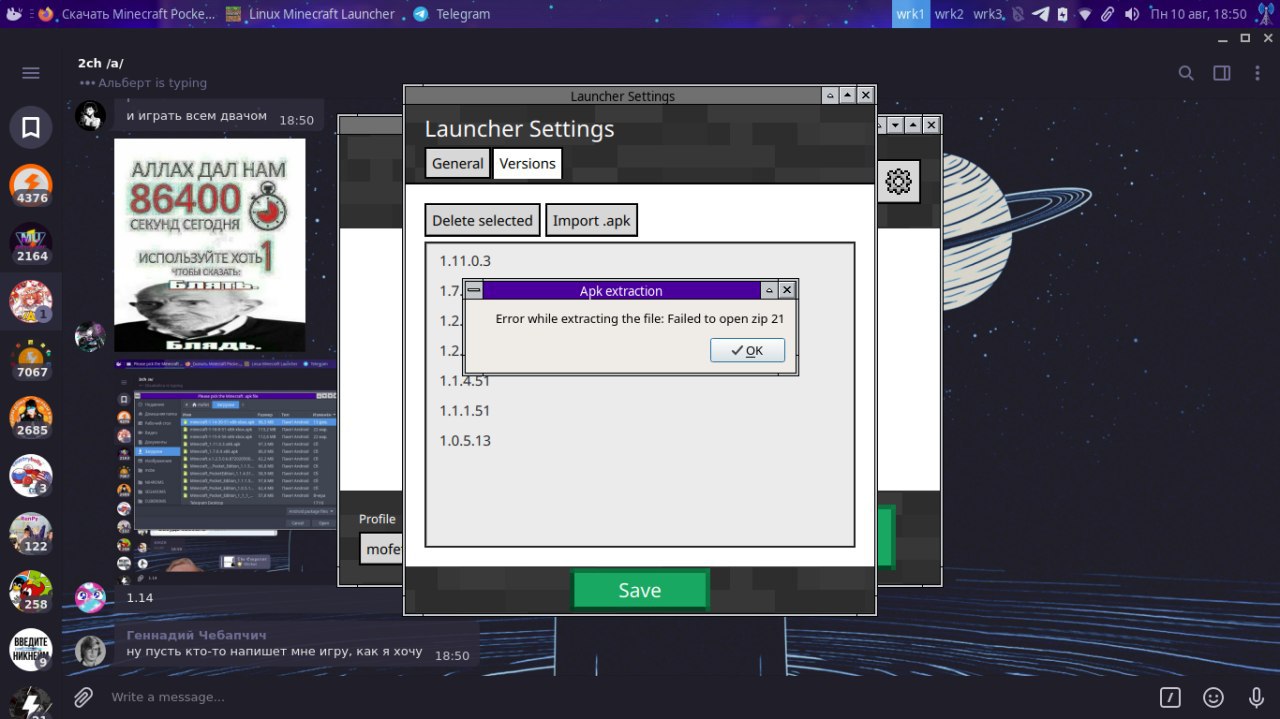The width and height of the screenshot is (1280, 719).
Task: Open the Telegram hamburger menu
Action: coord(30,73)
